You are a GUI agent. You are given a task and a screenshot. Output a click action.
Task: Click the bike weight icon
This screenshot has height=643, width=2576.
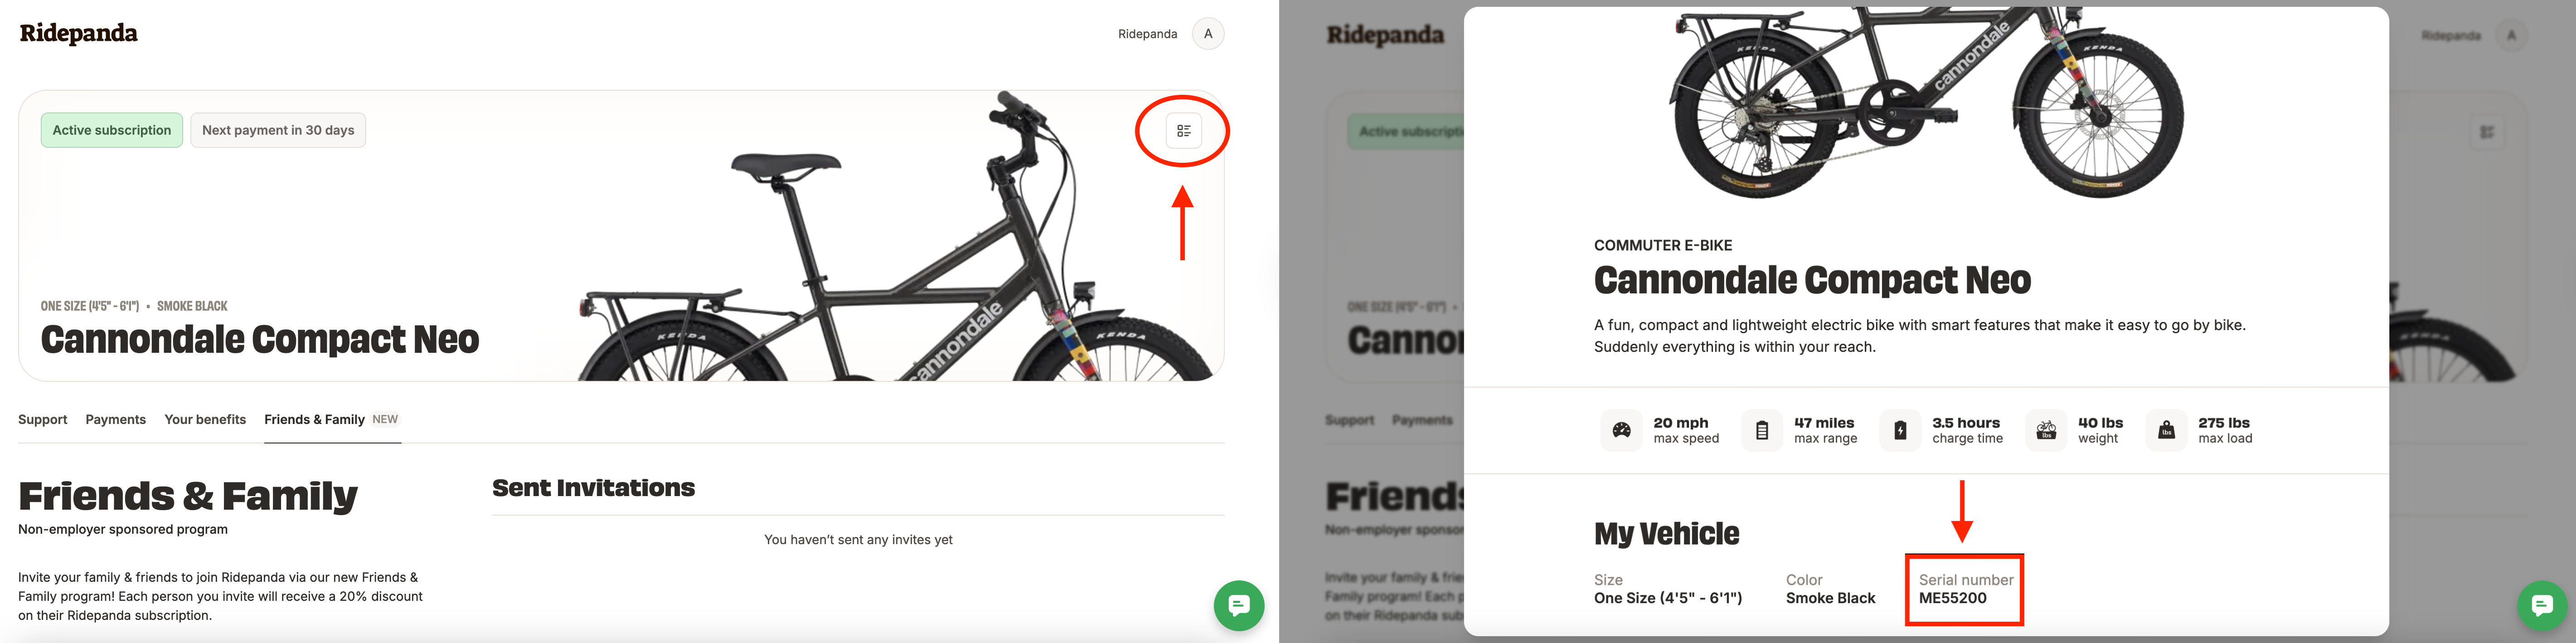[2046, 430]
